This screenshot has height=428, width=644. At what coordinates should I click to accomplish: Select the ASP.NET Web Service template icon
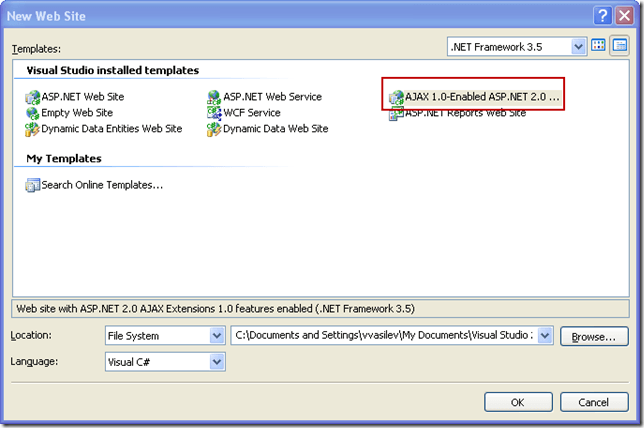coord(214,97)
